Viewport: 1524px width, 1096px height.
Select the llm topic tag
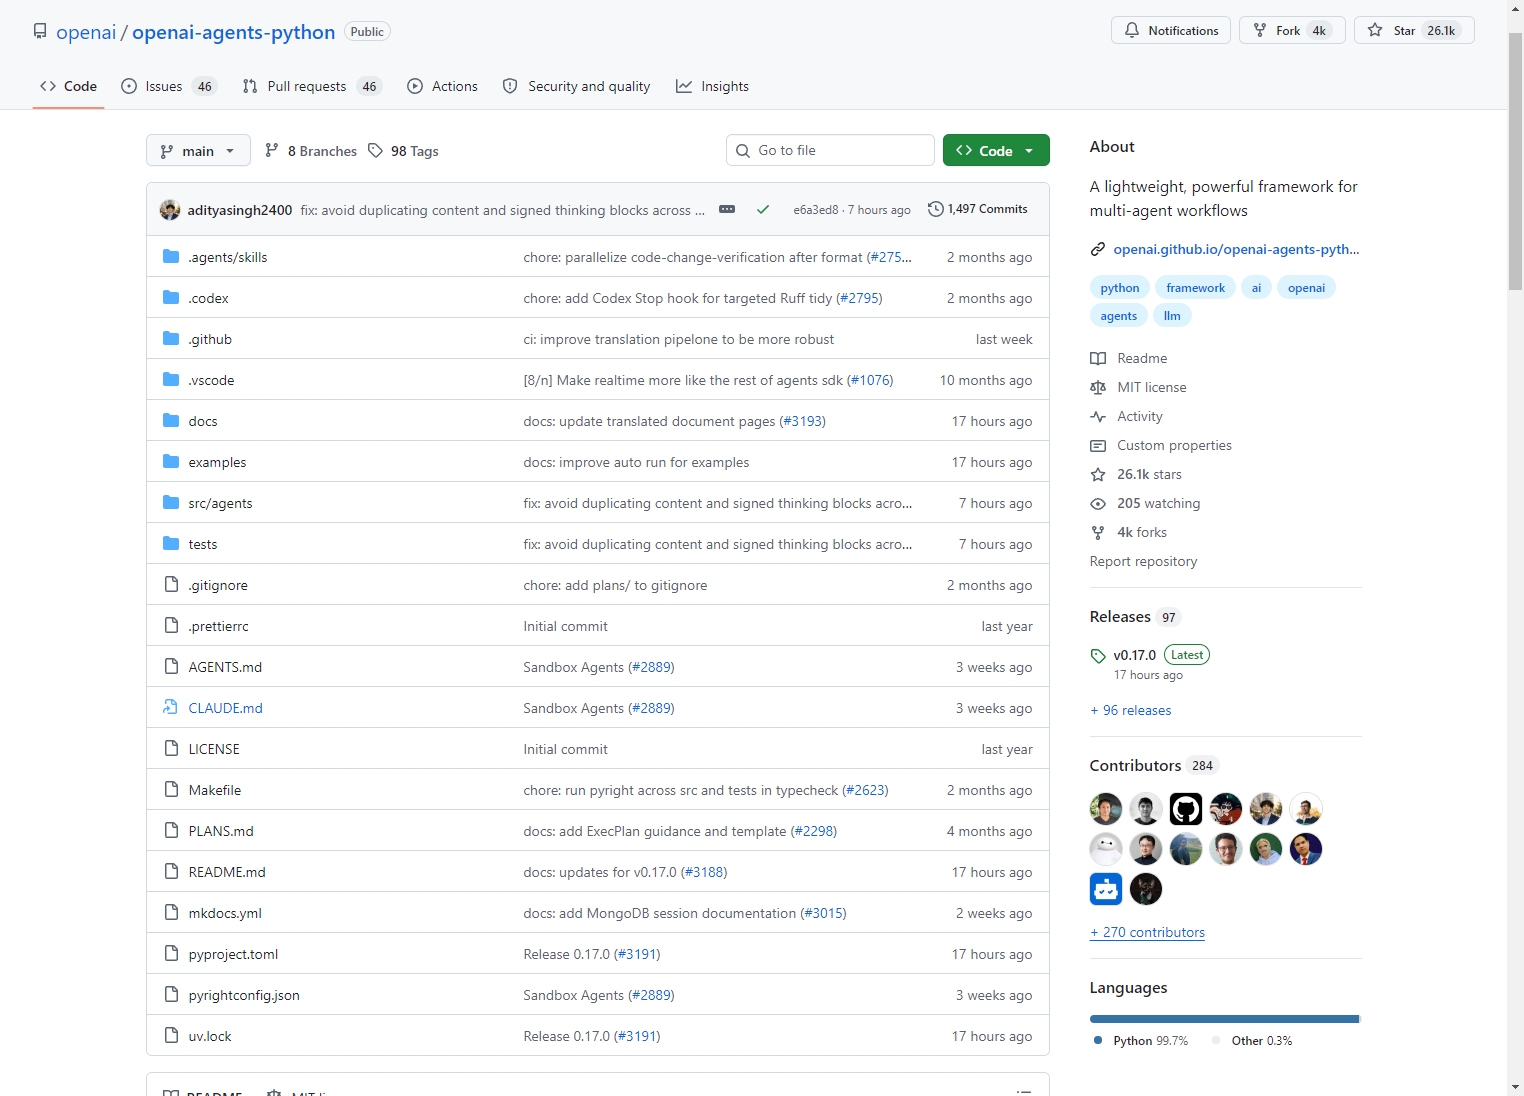pyautogui.click(x=1172, y=316)
